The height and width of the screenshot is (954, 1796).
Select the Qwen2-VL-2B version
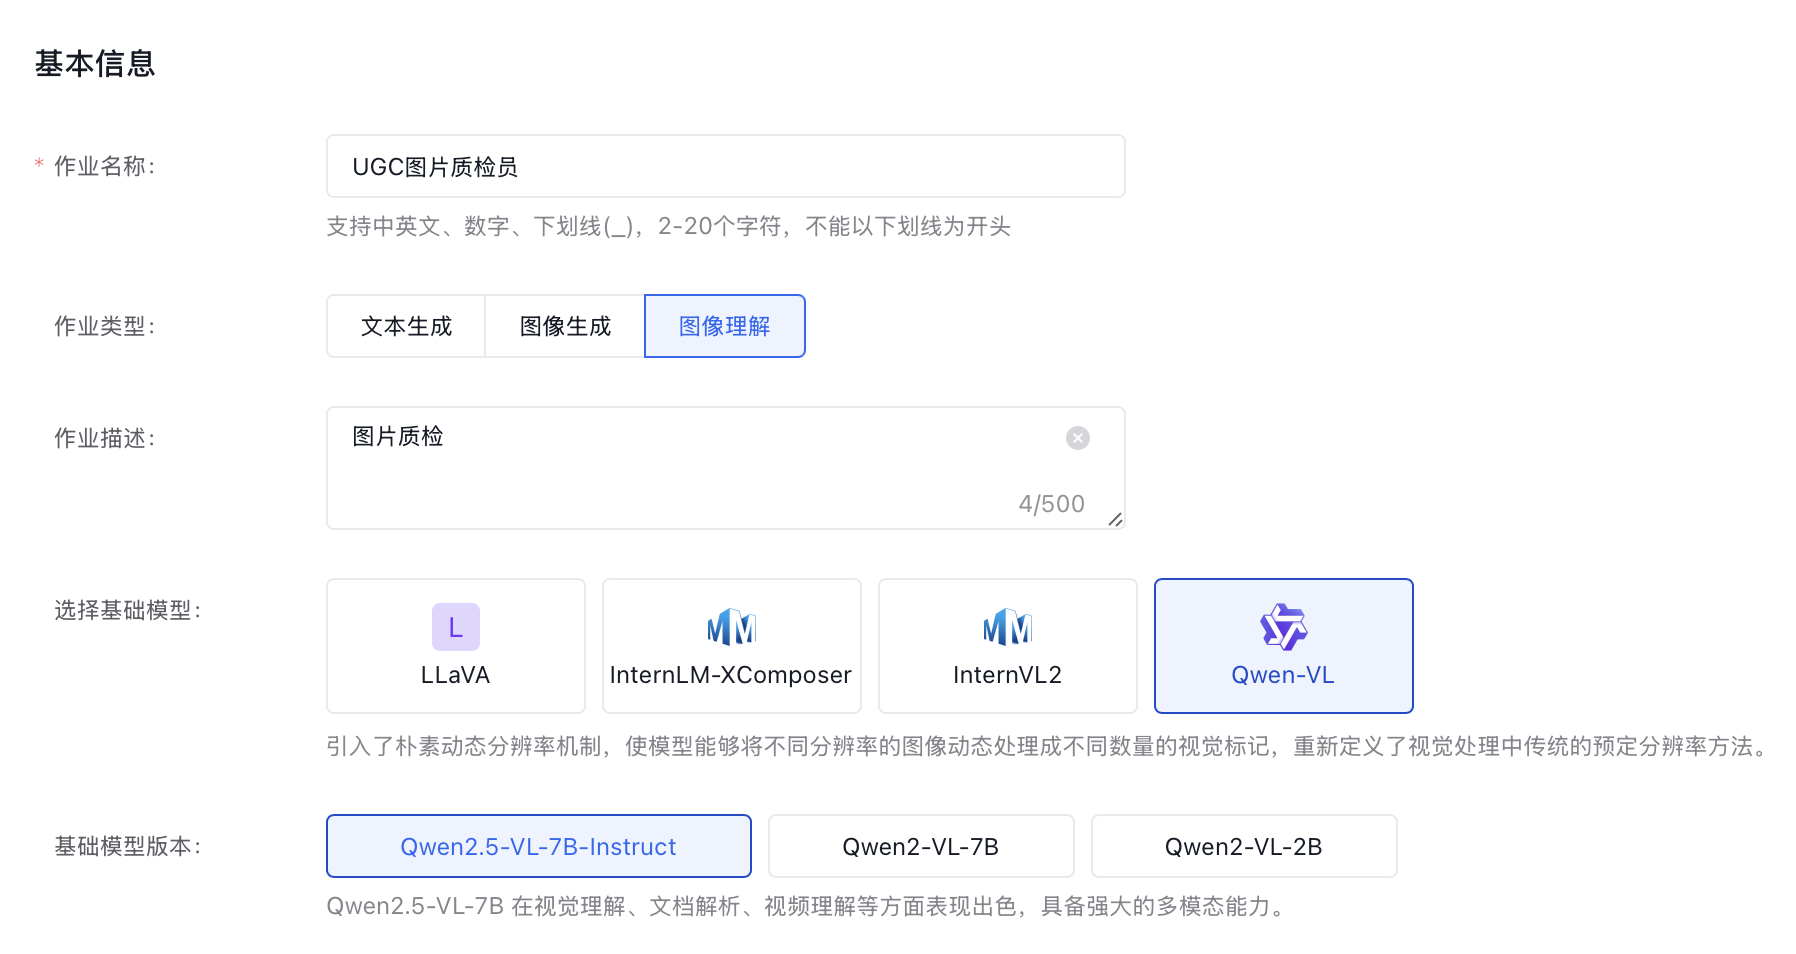pos(1244,846)
